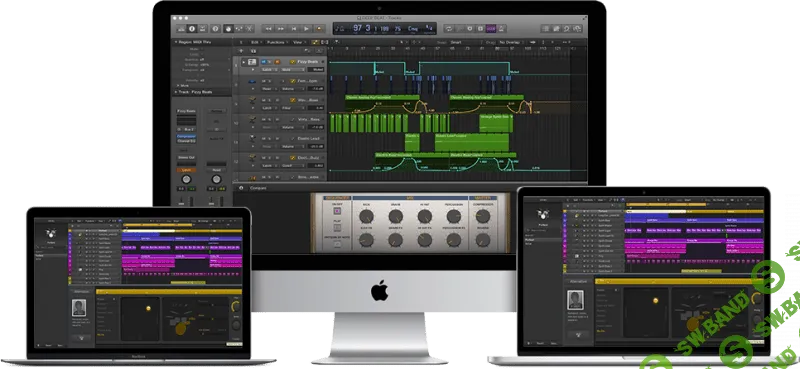Screen dimensions: 800x369
Task: Toggle orange power button on Fizzy Beats track
Action: point(277,62)
